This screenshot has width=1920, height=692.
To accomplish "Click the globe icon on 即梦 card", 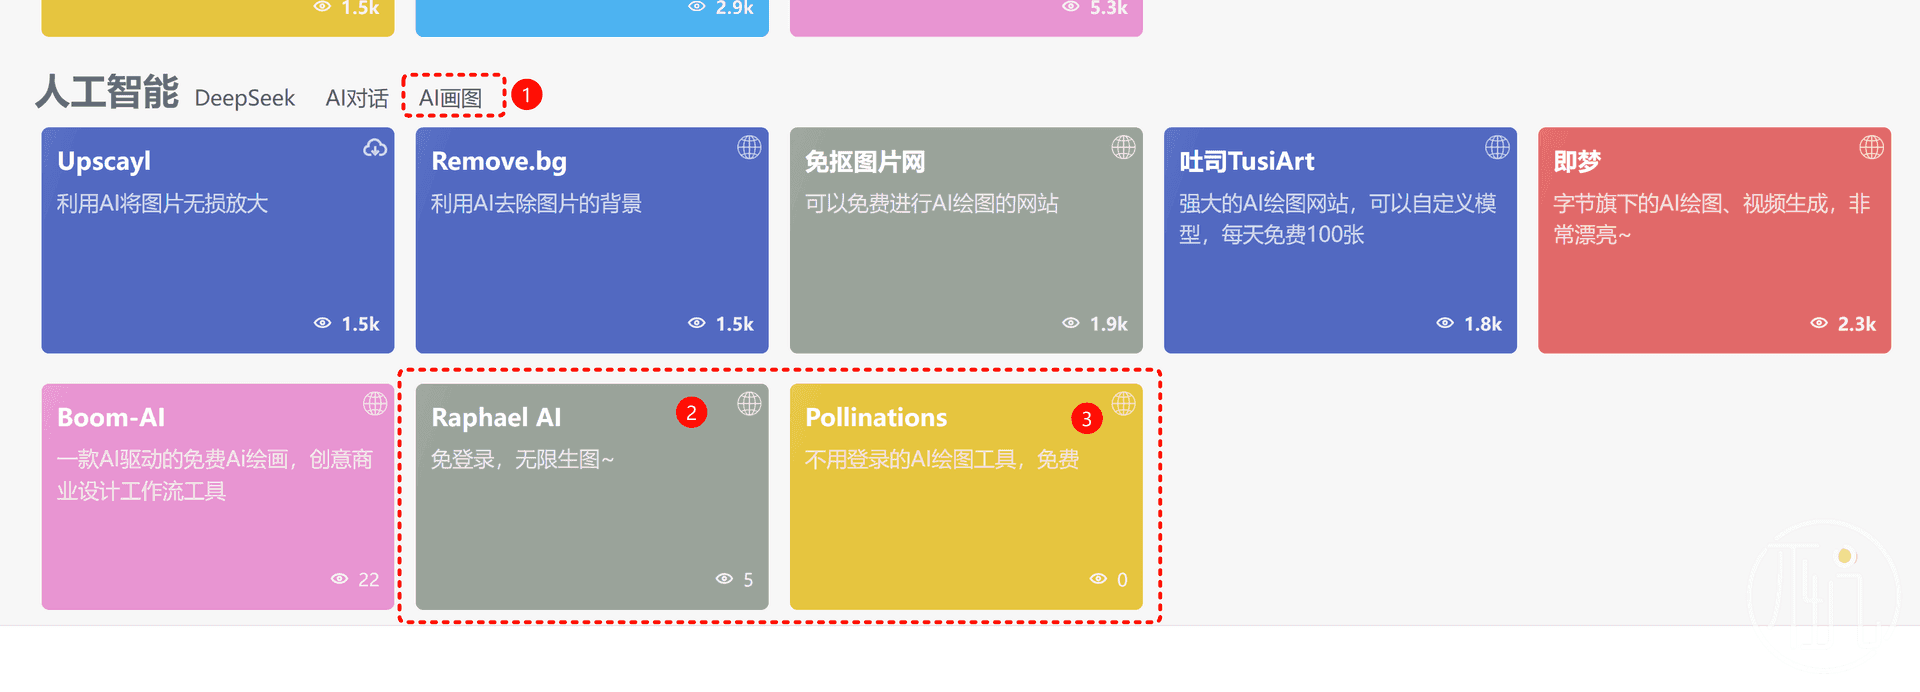I will point(1871,148).
